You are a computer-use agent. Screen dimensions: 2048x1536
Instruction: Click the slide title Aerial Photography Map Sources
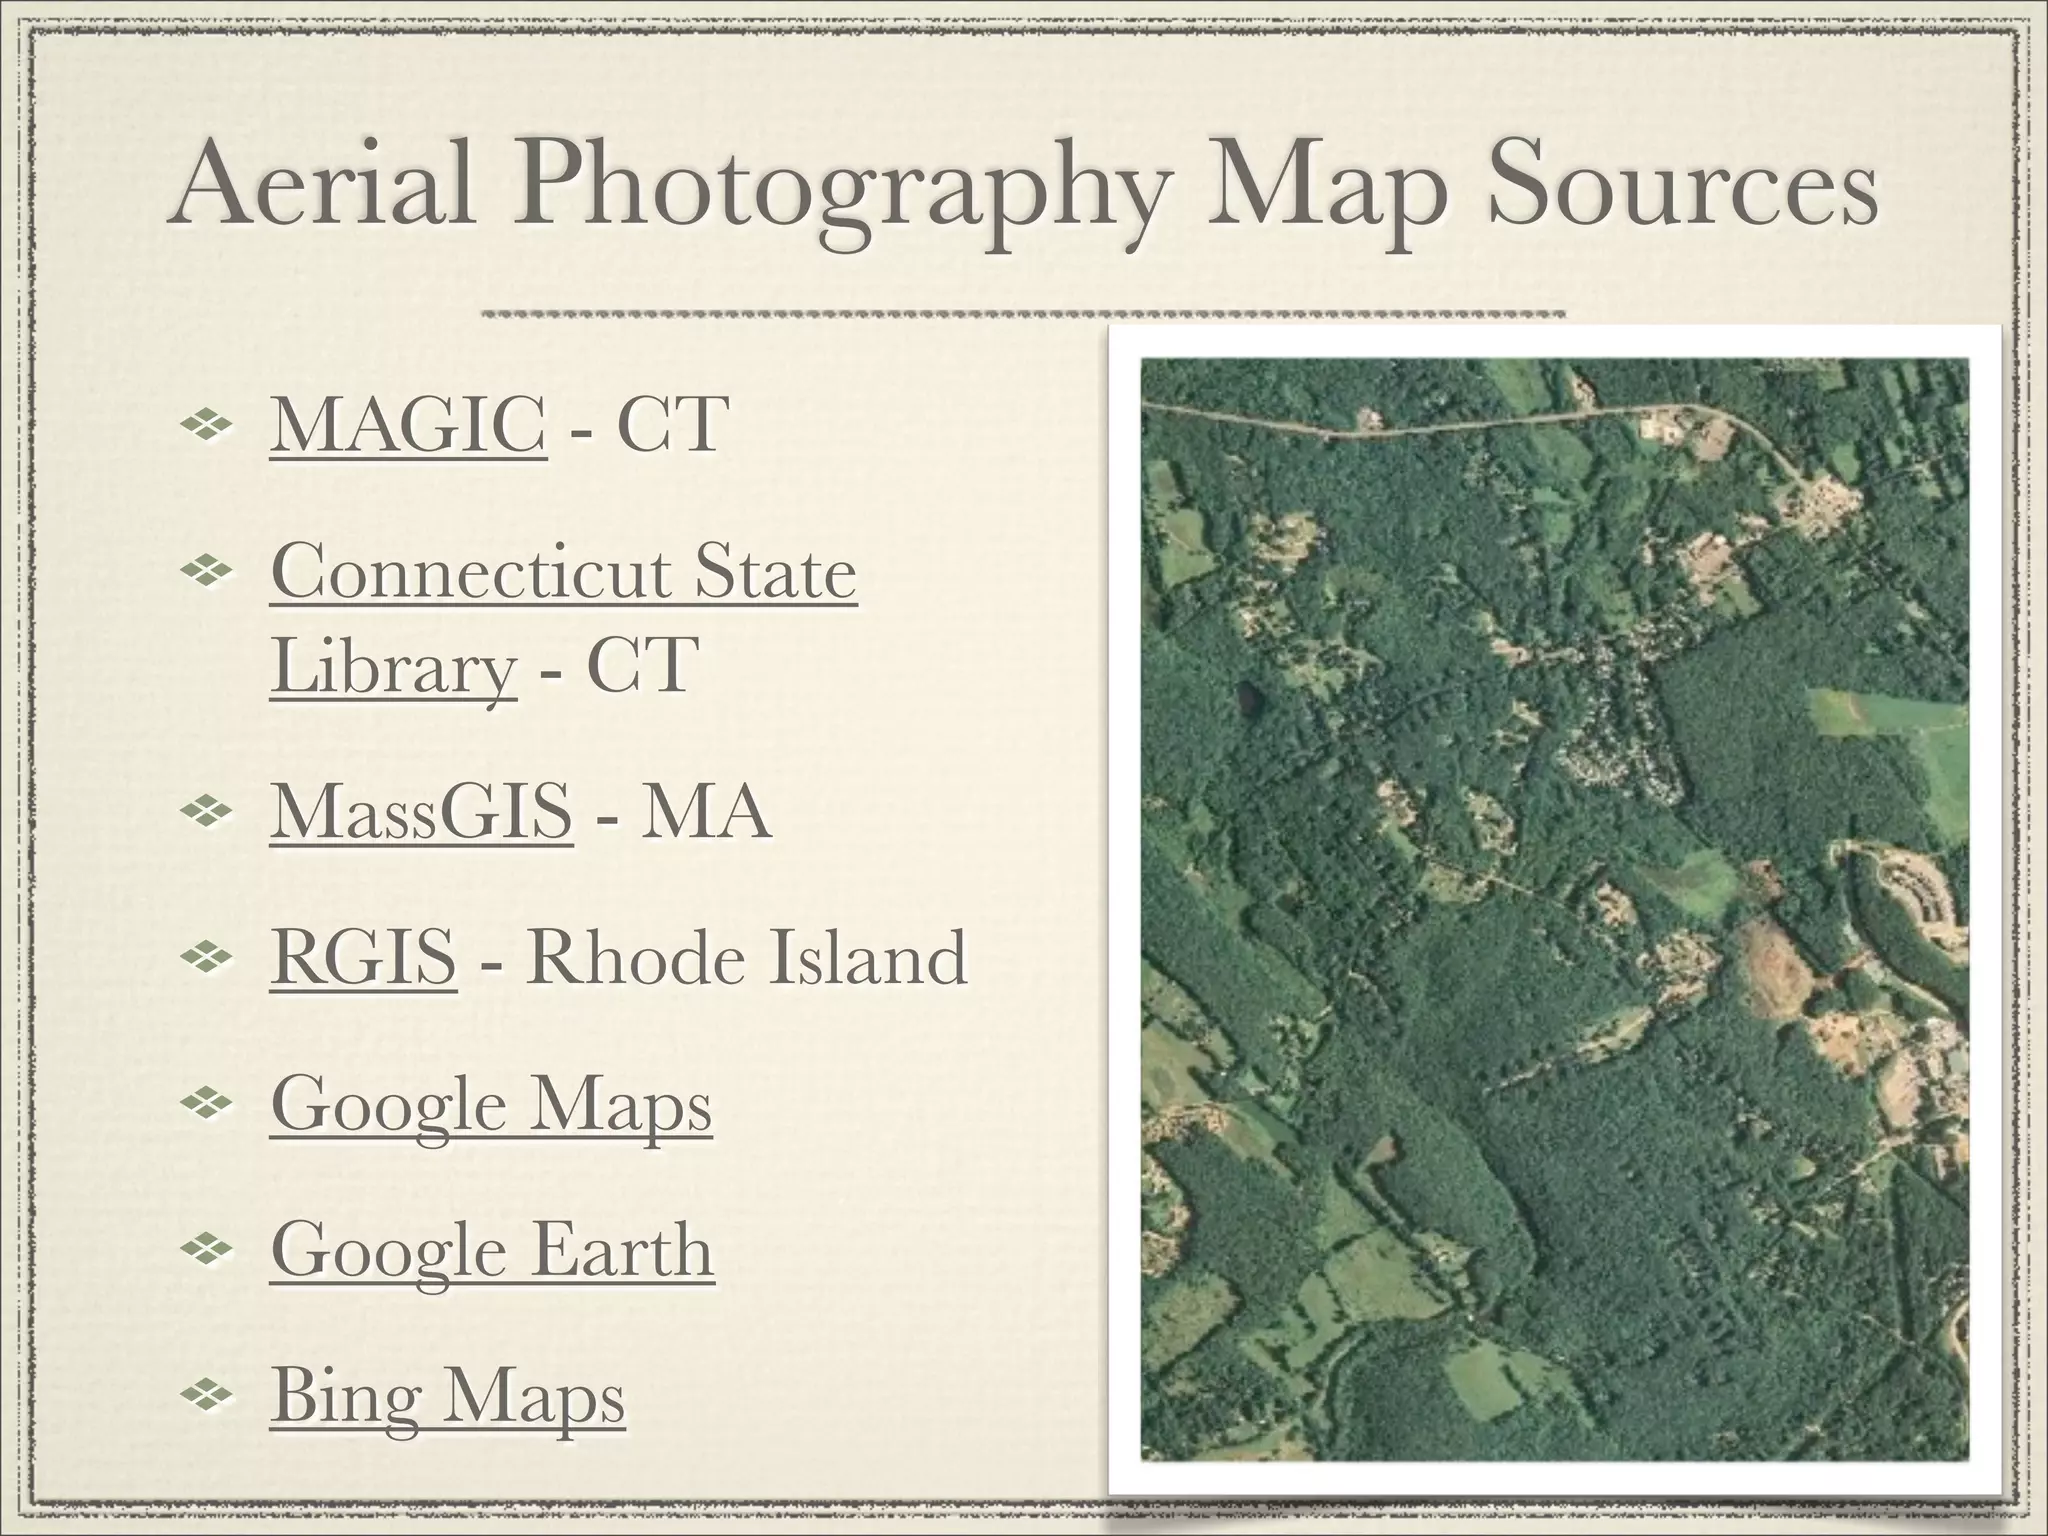(x=1024, y=190)
